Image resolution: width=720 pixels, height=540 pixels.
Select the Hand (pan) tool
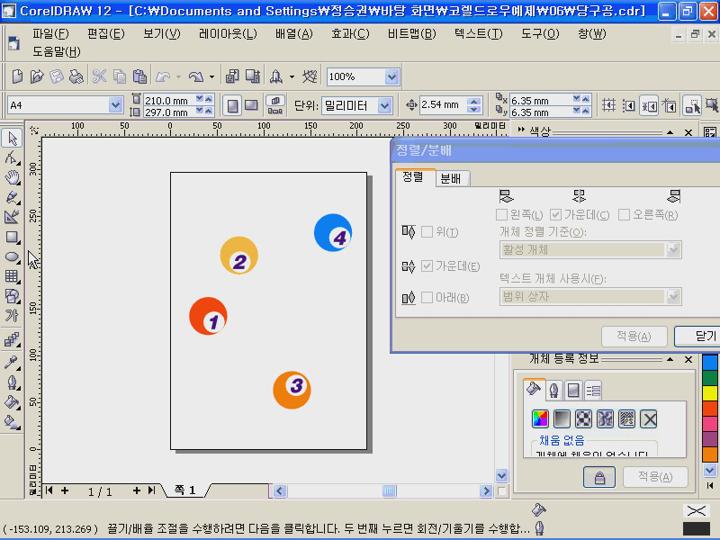click(x=12, y=177)
